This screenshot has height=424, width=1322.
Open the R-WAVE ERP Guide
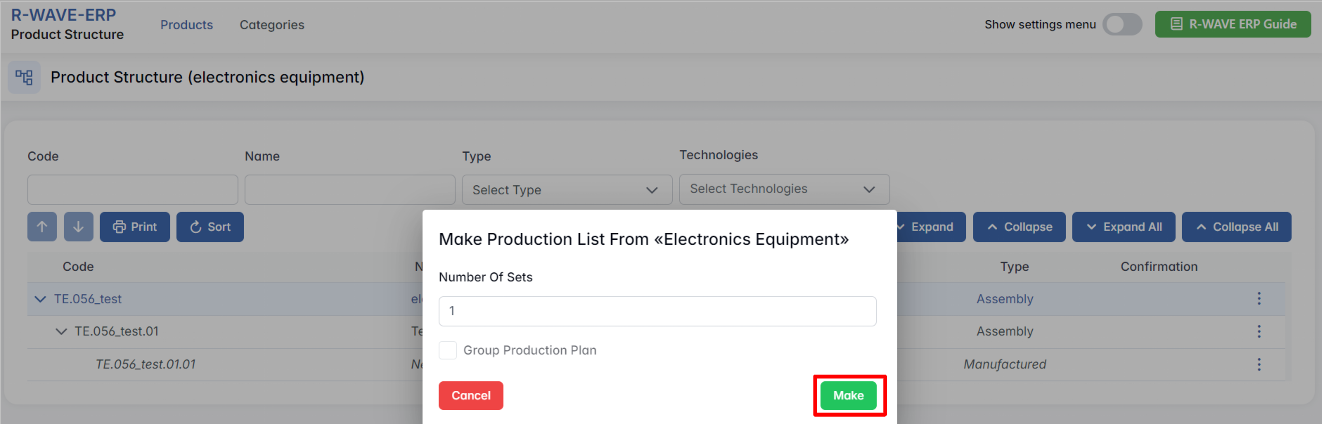pyautogui.click(x=1232, y=25)
